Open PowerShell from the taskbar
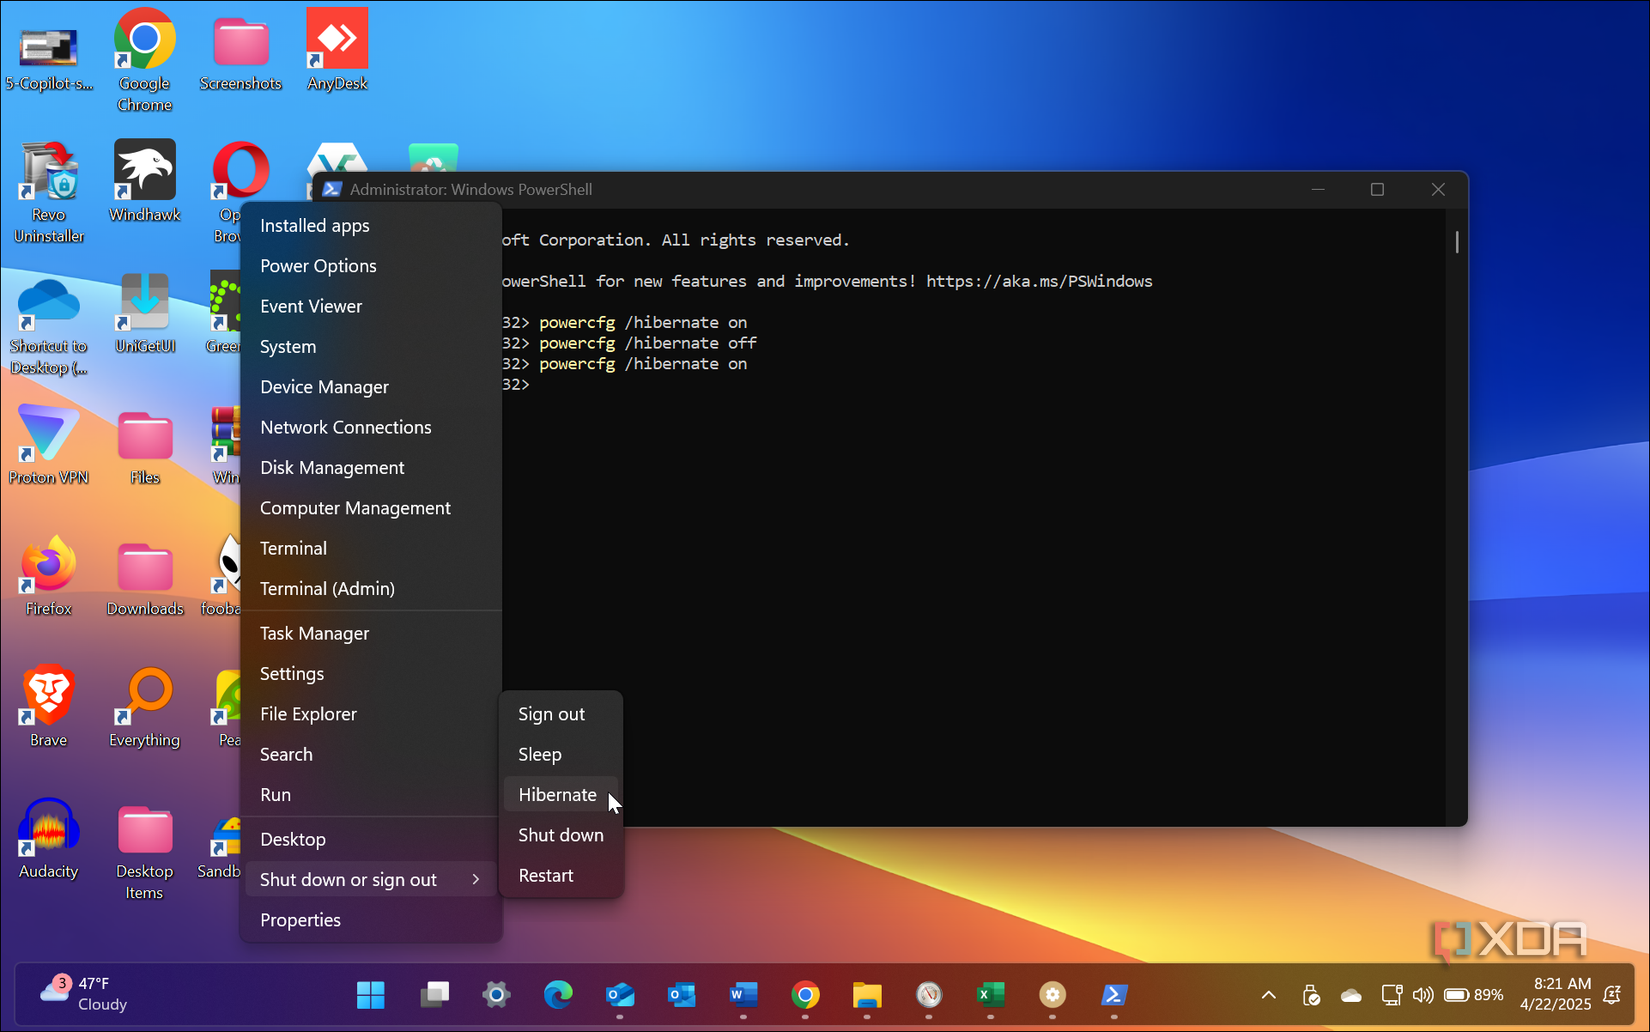Screen dimensions: 1650x1032 (x=1114, y=995)
